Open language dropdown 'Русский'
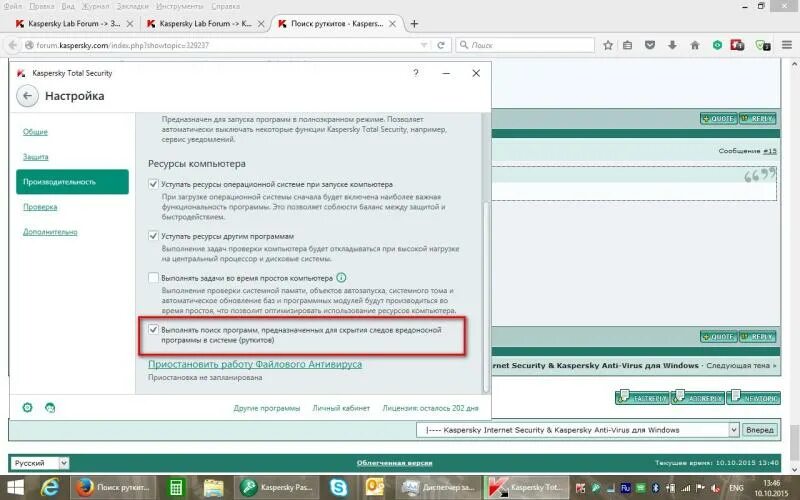The image size is (800, 500). (x=40, y=463)
